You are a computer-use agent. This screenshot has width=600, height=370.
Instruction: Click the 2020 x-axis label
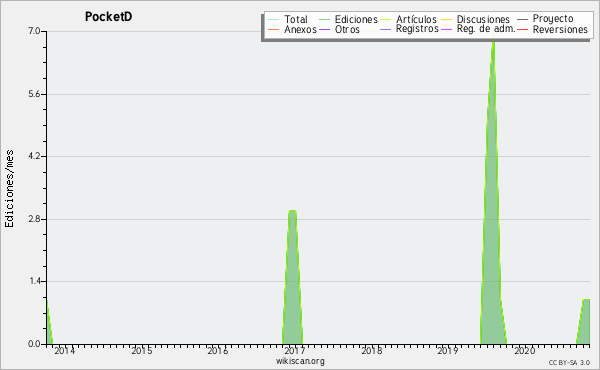[525, 350]
